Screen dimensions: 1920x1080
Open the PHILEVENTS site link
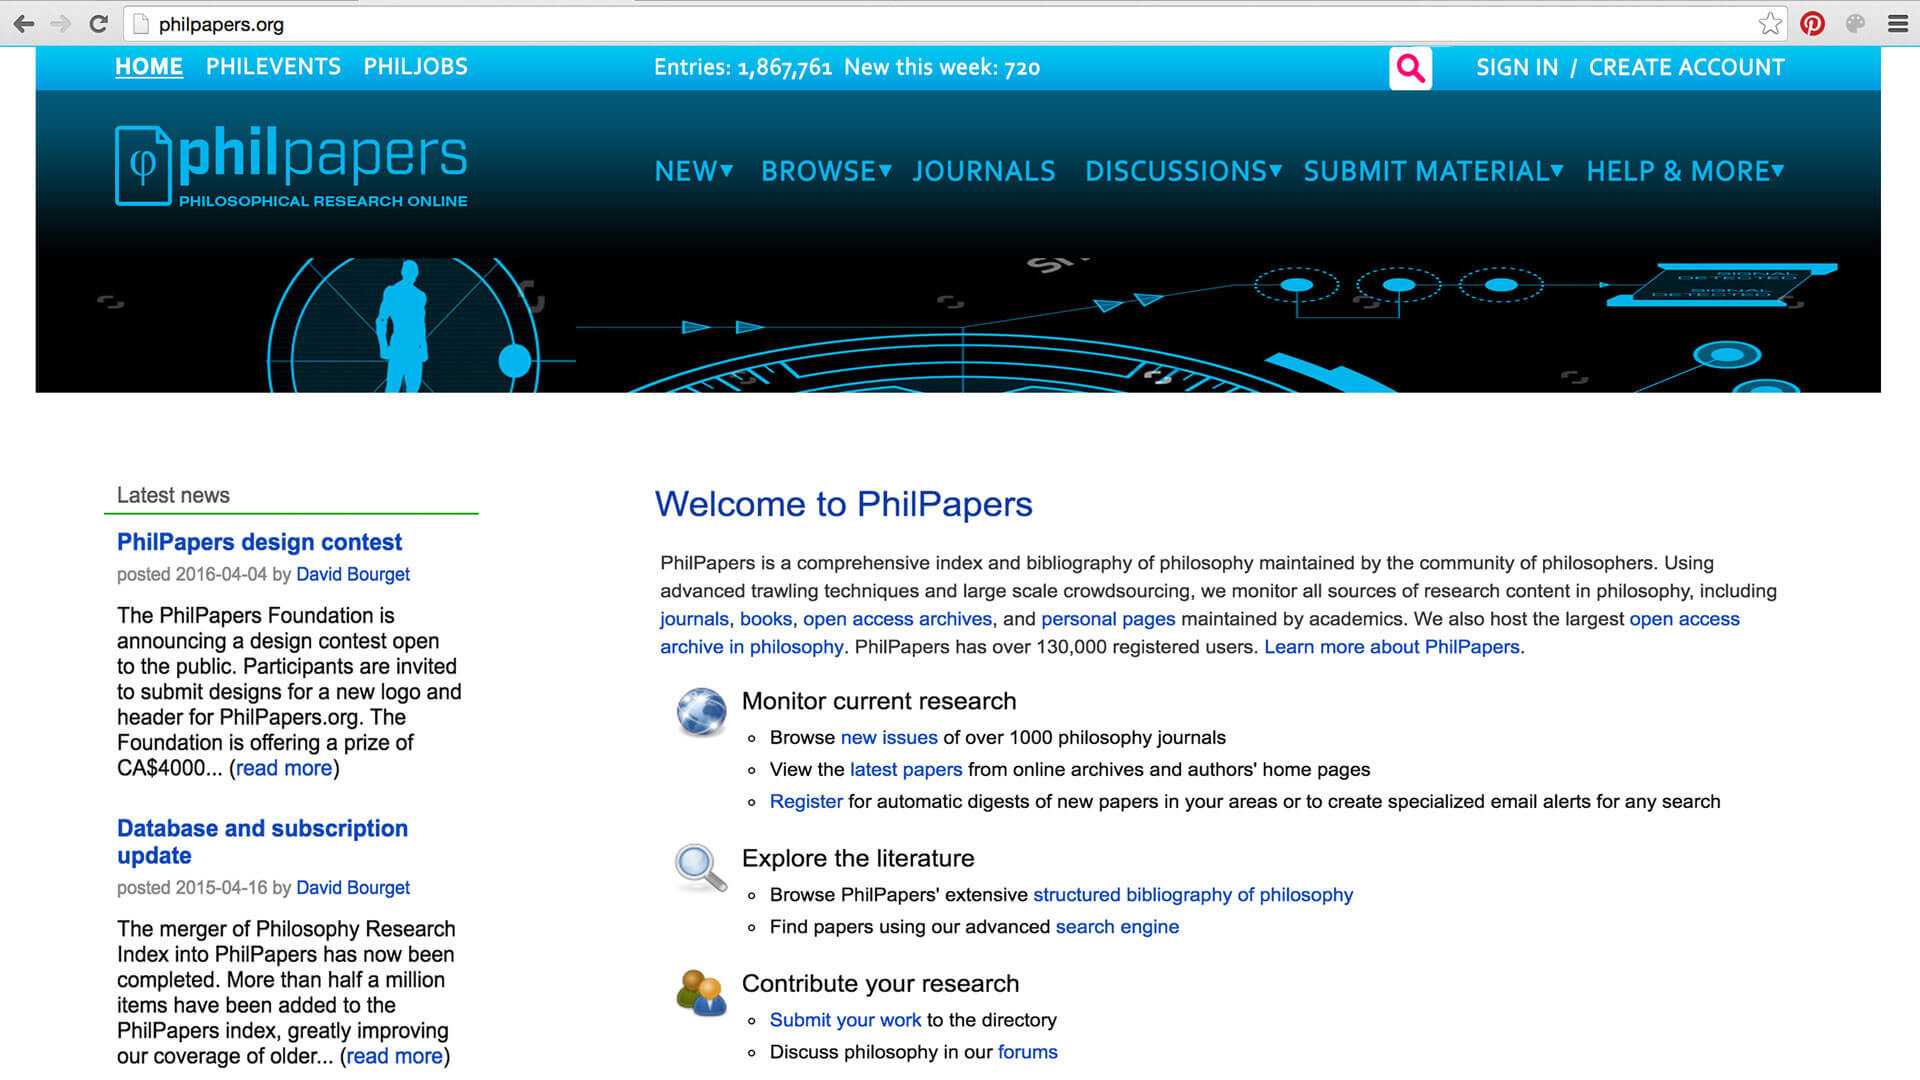273,67
